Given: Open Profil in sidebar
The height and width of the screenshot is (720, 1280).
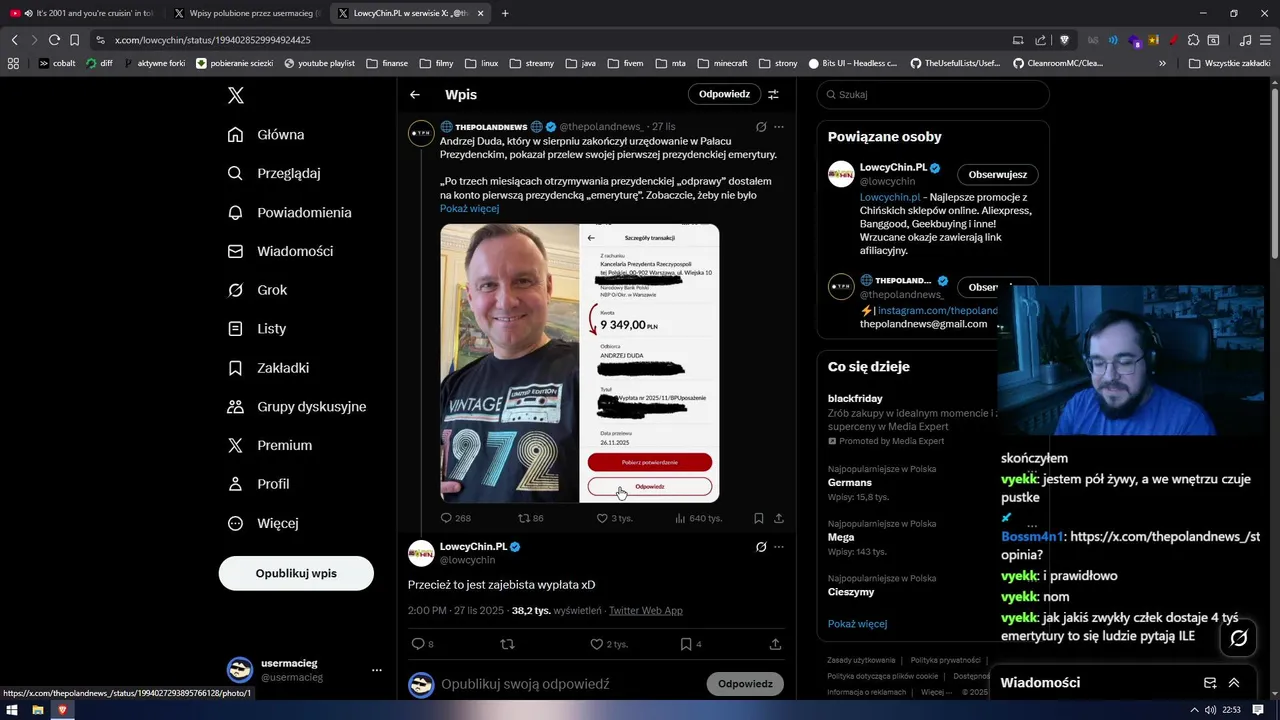Looking at the screenshot, I should click(x=259, y=484).
